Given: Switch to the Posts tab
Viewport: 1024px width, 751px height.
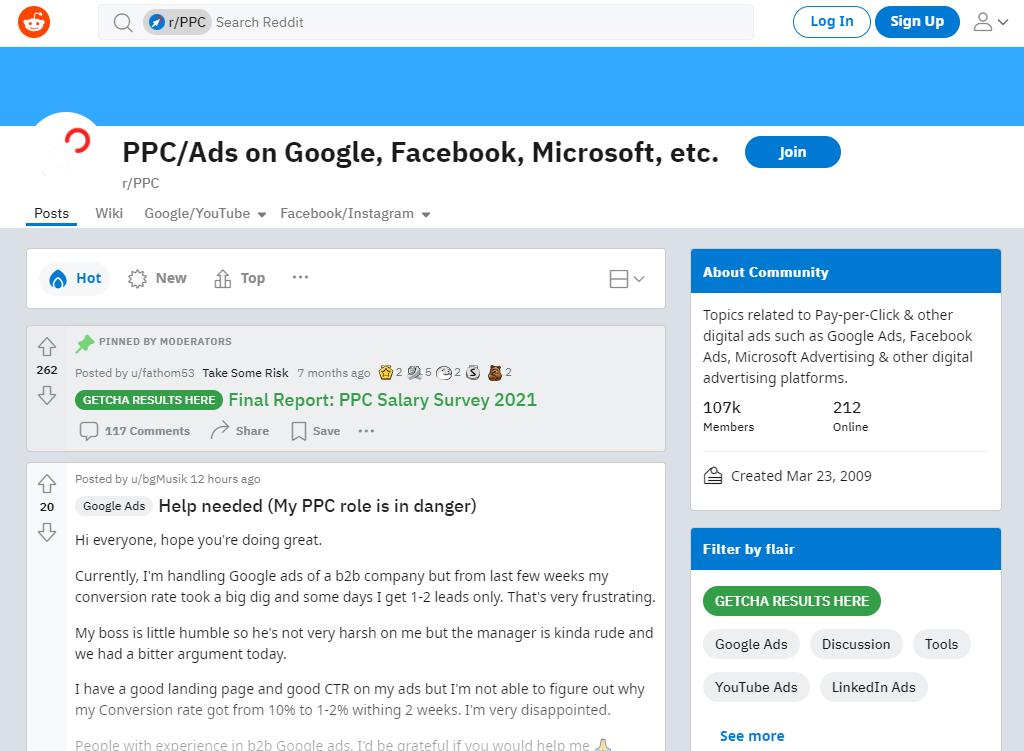Looking at the screenshot, I should [51, 213].
